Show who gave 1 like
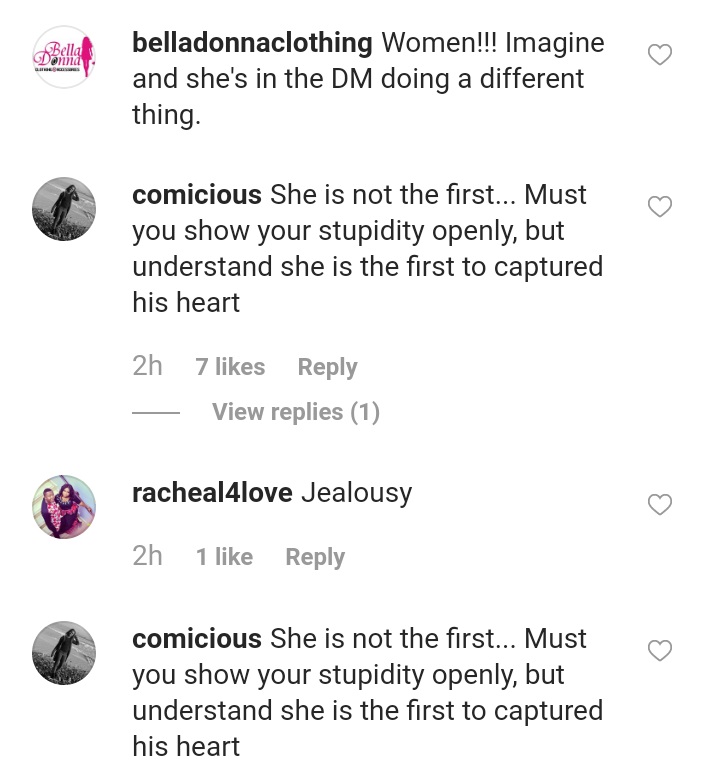The image size is (720, 762). coord(224,557)
